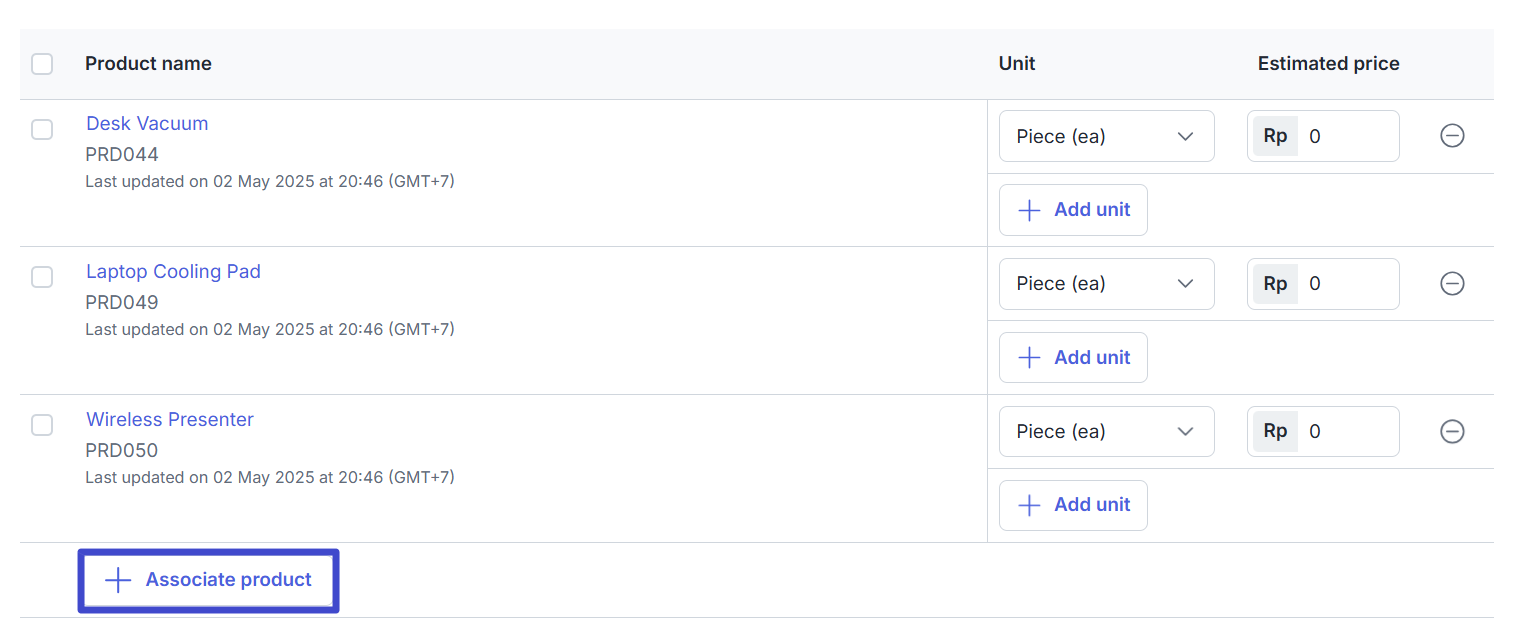Image resolution: width=1513 pixels, height=631 pixels.
Task: Click the Laptop Cooling Pad estimated price input
Action: click(1346, 284)
